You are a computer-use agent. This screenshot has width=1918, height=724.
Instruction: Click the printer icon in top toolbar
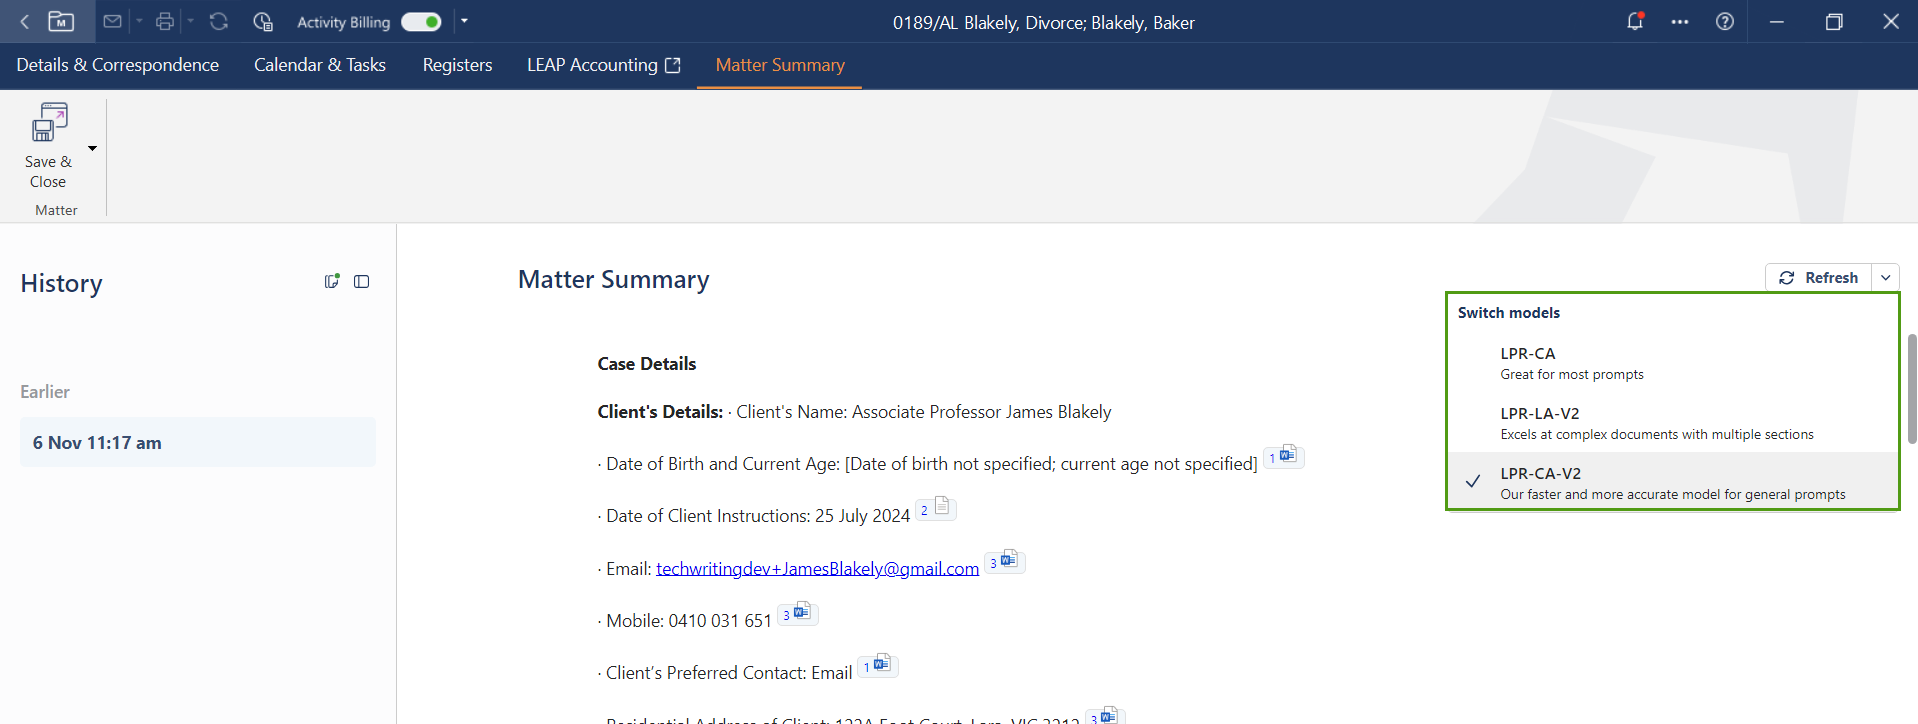pyautogui.click(x=165, y=21)
